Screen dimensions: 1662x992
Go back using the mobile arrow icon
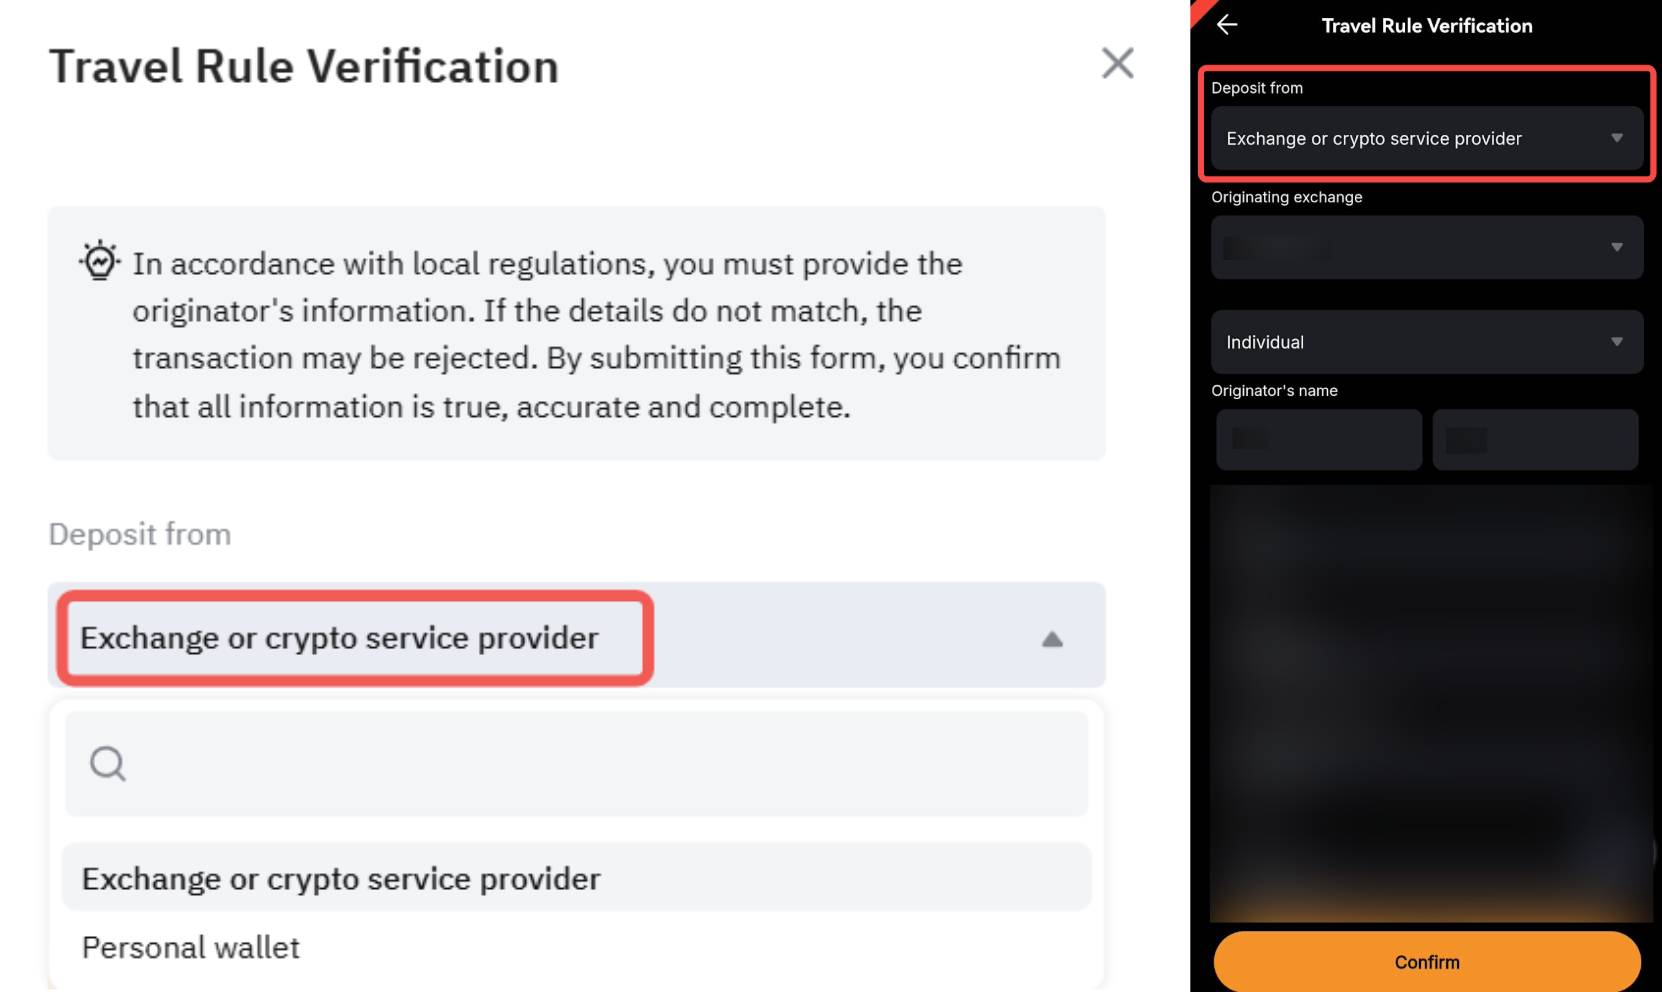(1227, 25)
